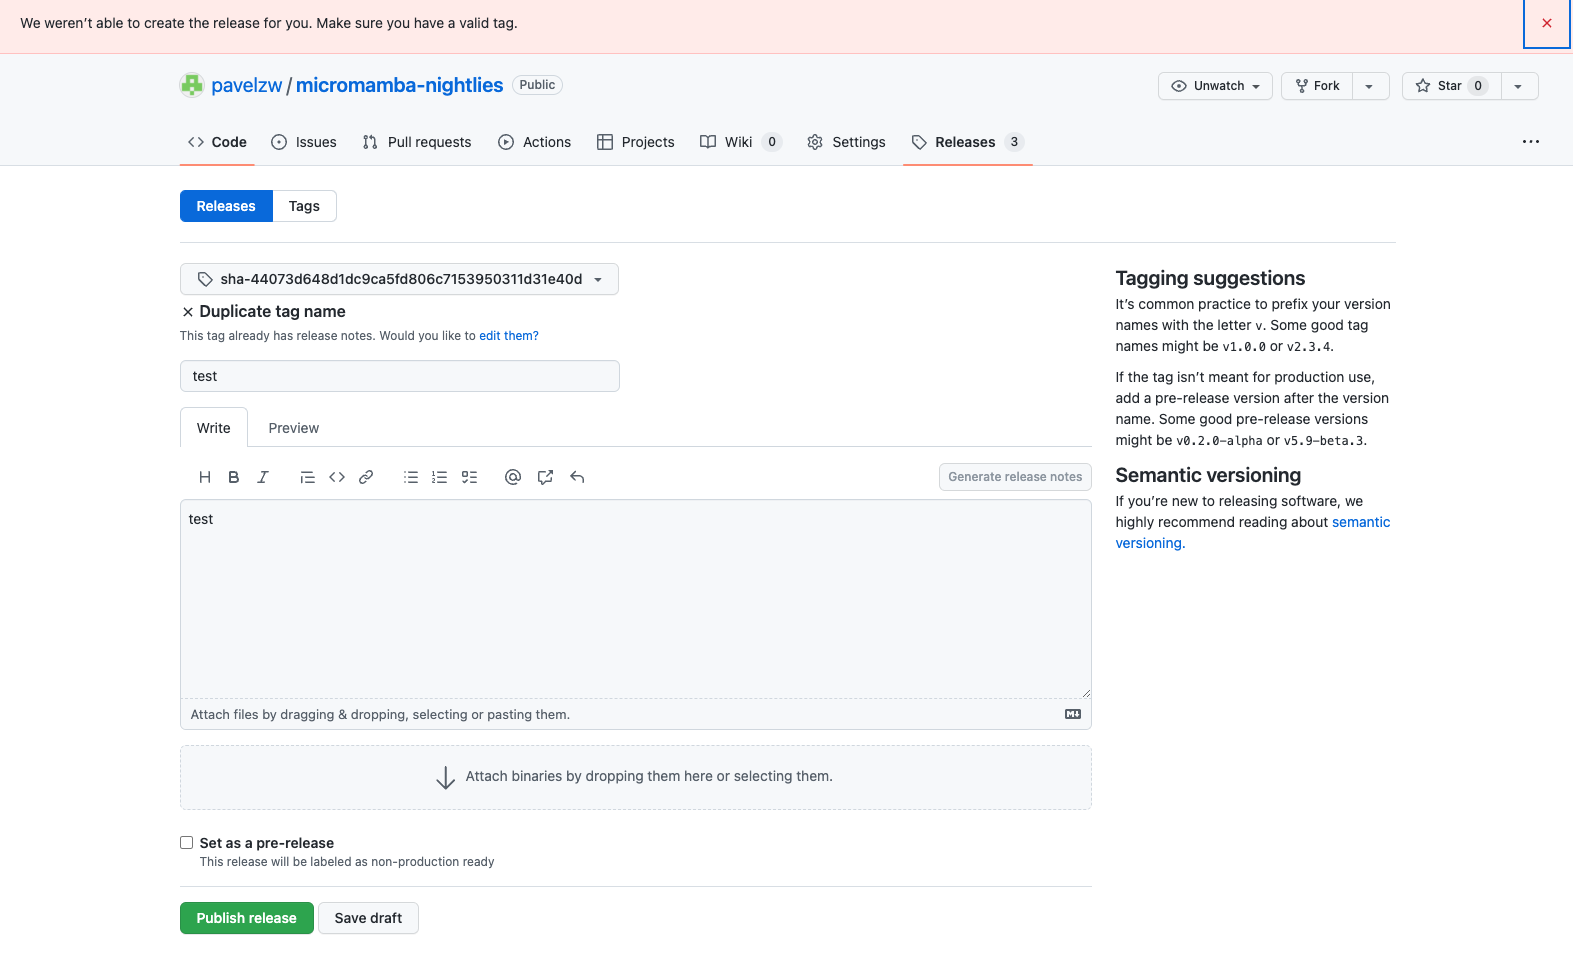Dismiss the error banner with the X
Image resolution: width=1573 pixels, height=964 pixels.
point(1546,23)
